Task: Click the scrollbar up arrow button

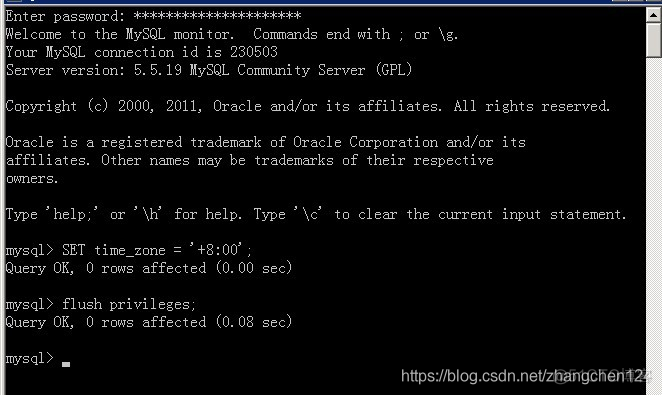Action: point(654,15)
